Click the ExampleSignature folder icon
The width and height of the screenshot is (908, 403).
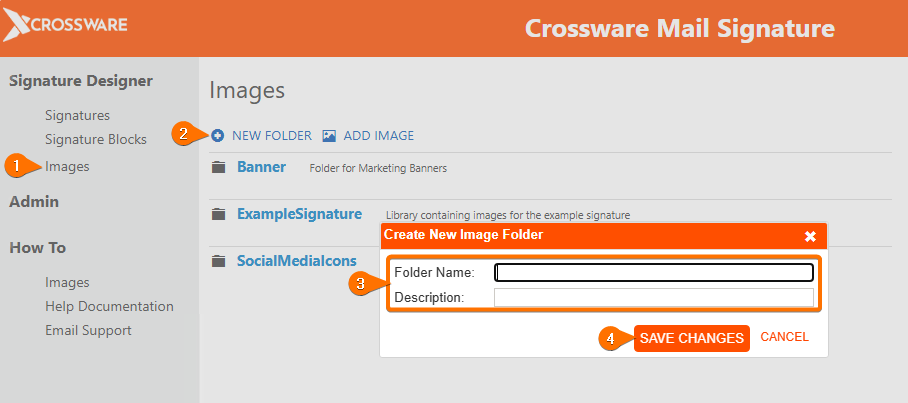(x=219, y=214)
